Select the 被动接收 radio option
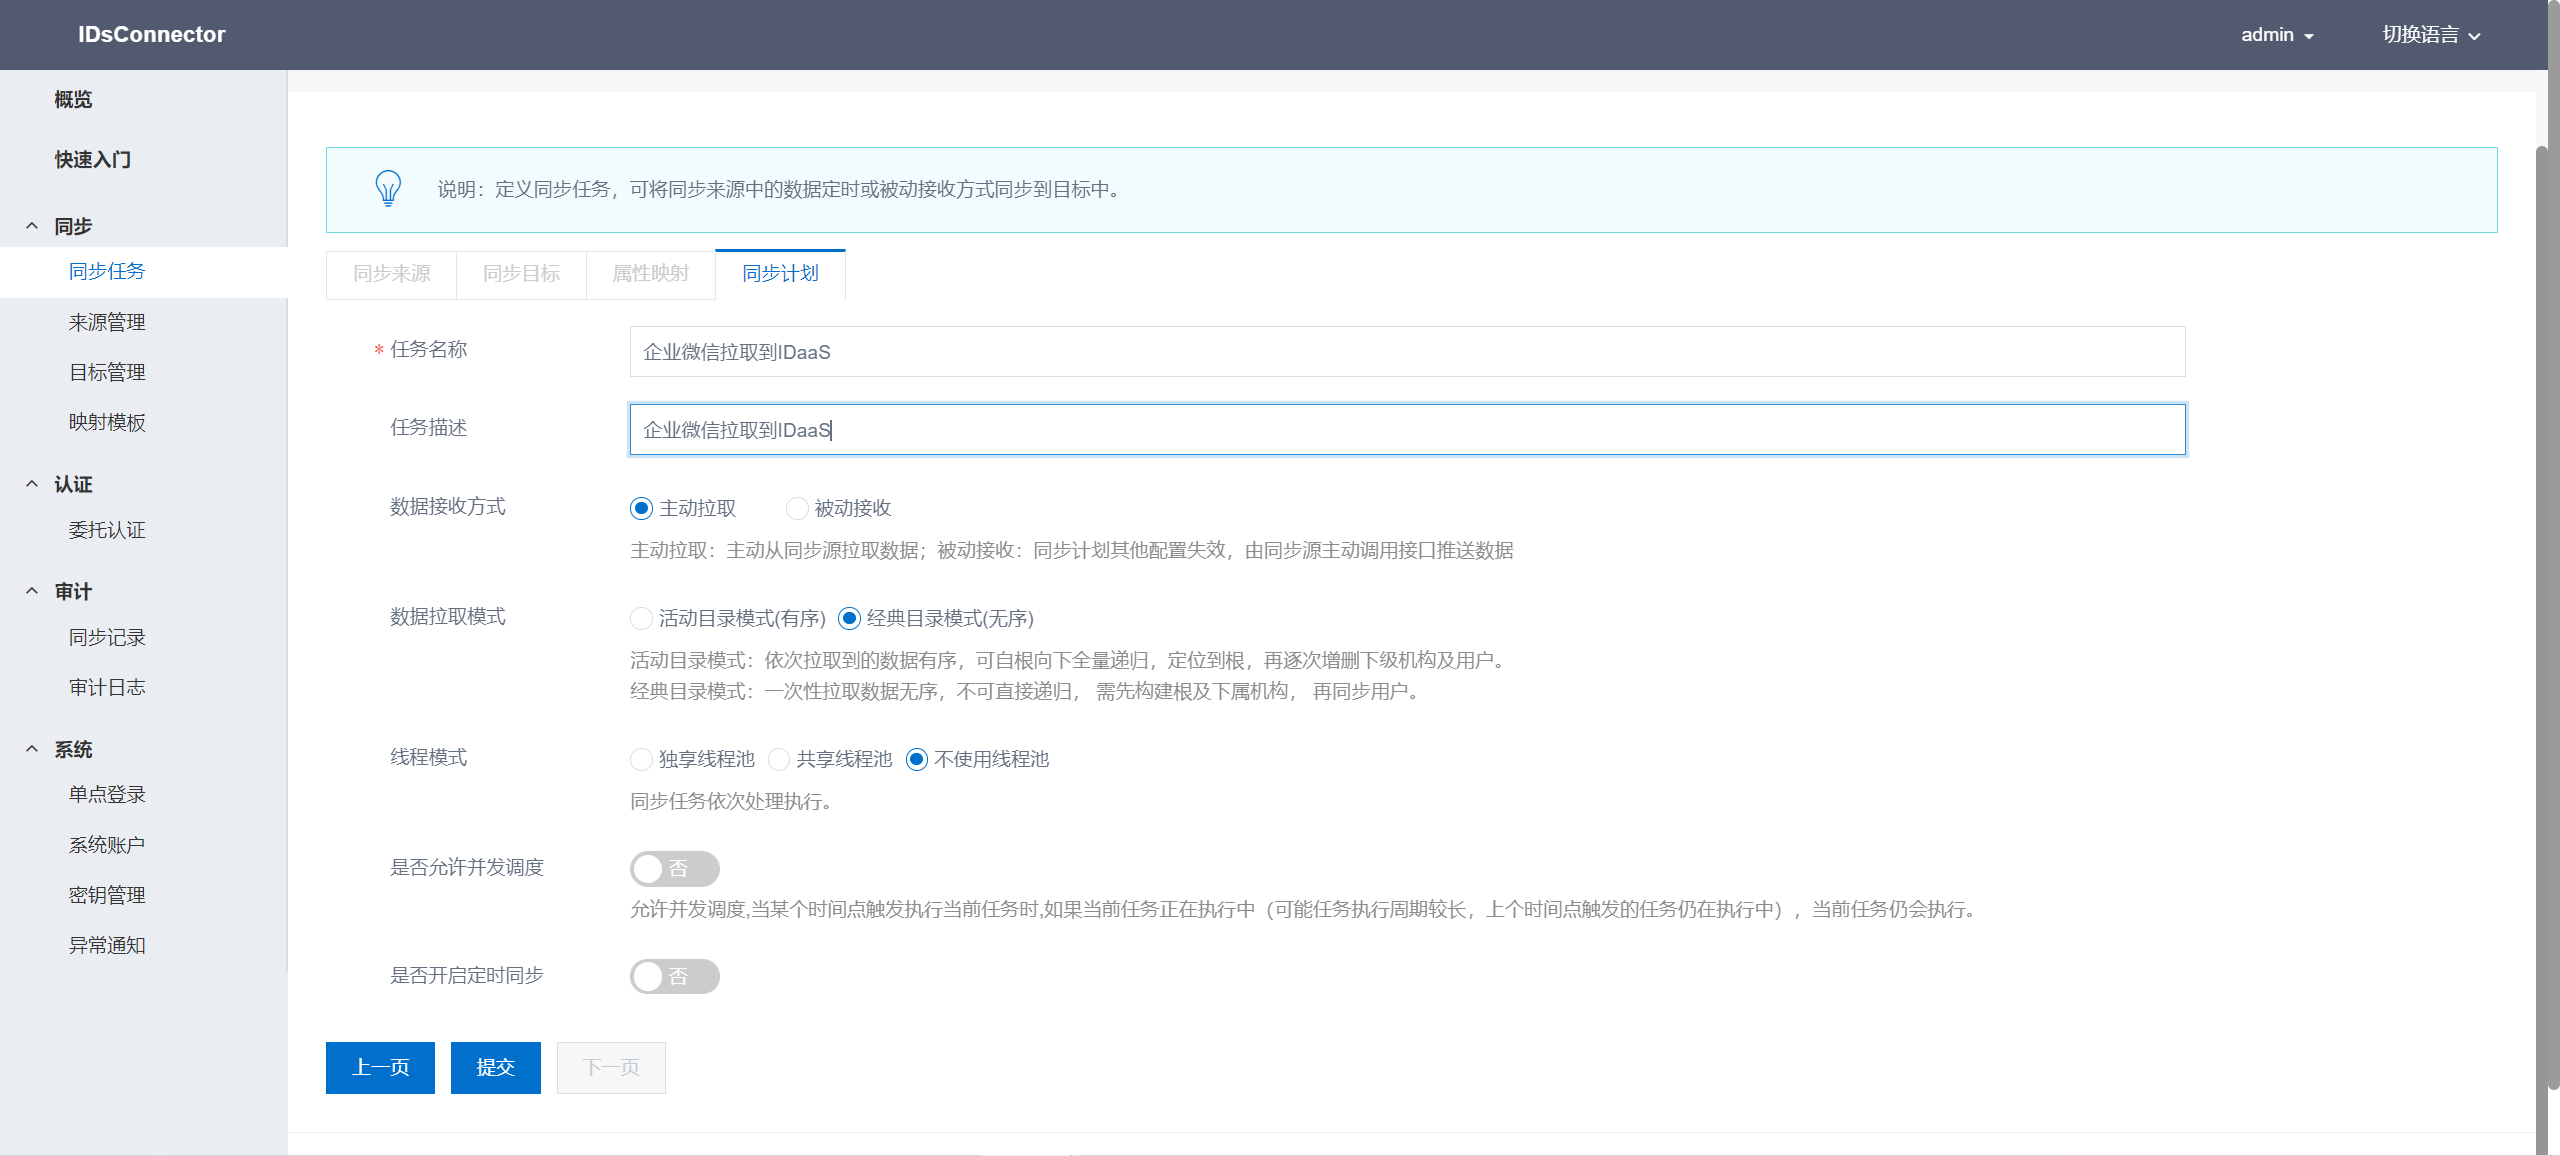 point(797,508)
